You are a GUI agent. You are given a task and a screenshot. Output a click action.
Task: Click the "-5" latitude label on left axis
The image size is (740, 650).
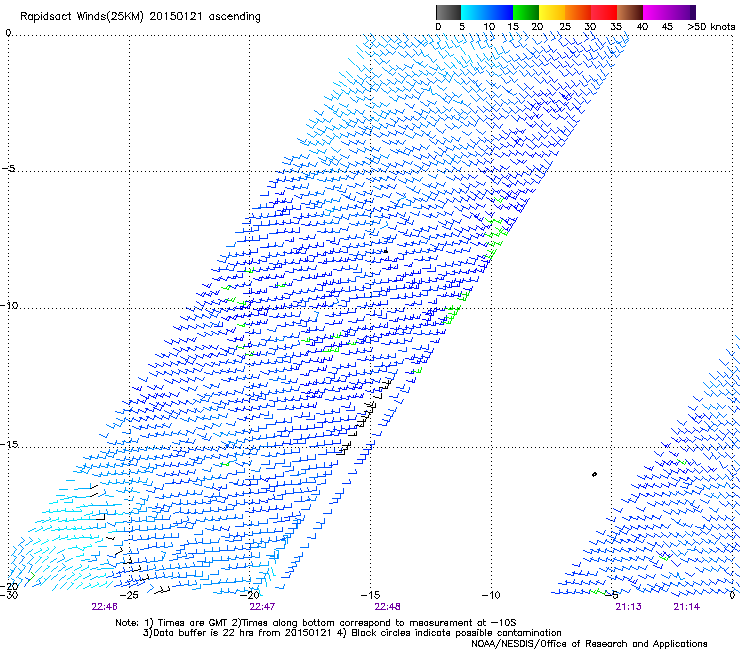[9, 168]
